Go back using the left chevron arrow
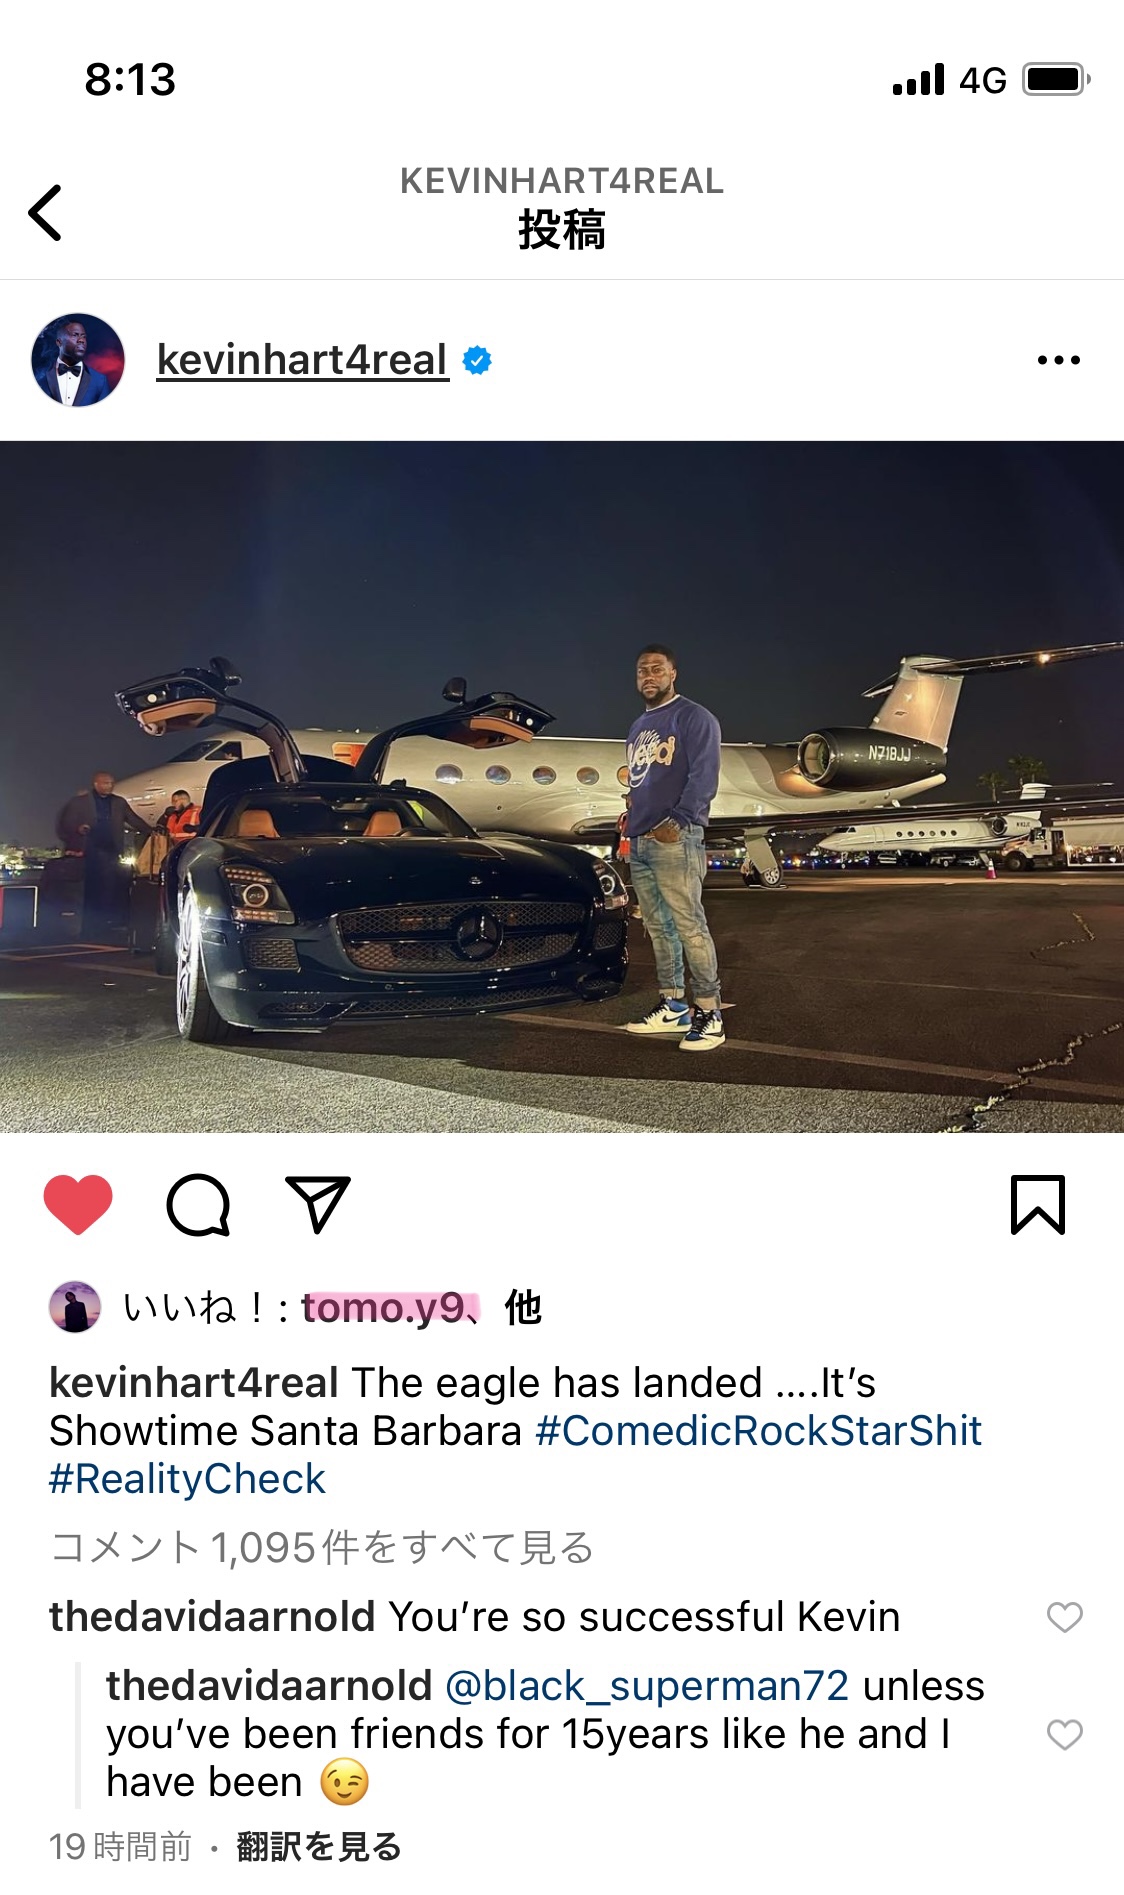 pyautogui.click(x=45, y=212)
